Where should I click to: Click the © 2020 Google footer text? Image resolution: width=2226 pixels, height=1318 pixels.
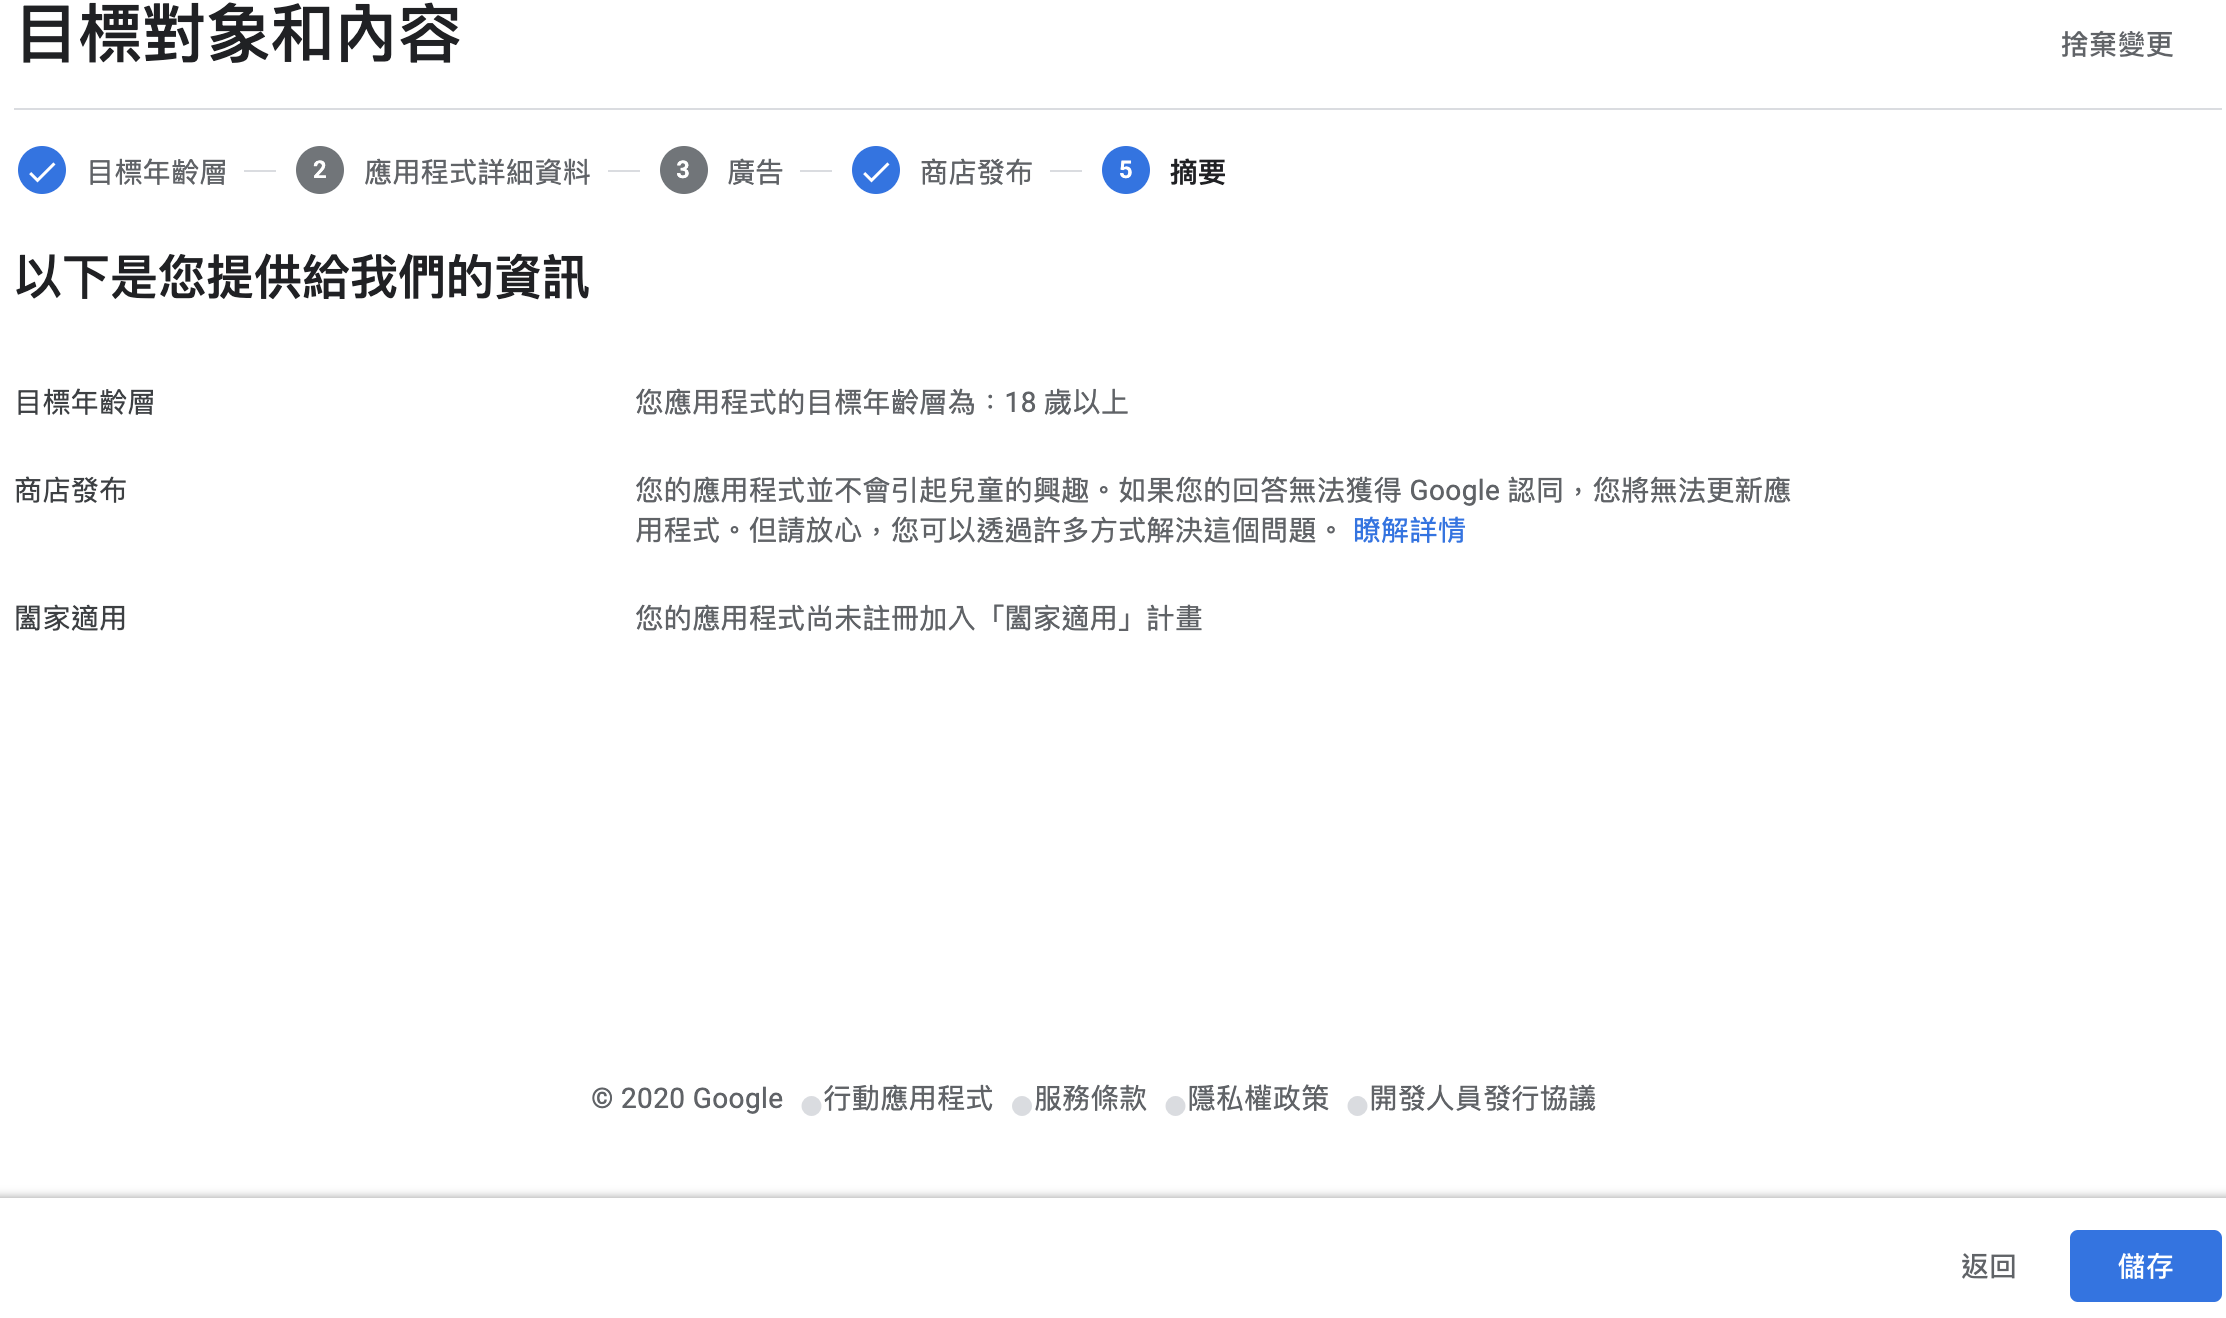pyautogui.click(x=687, y=1098)
